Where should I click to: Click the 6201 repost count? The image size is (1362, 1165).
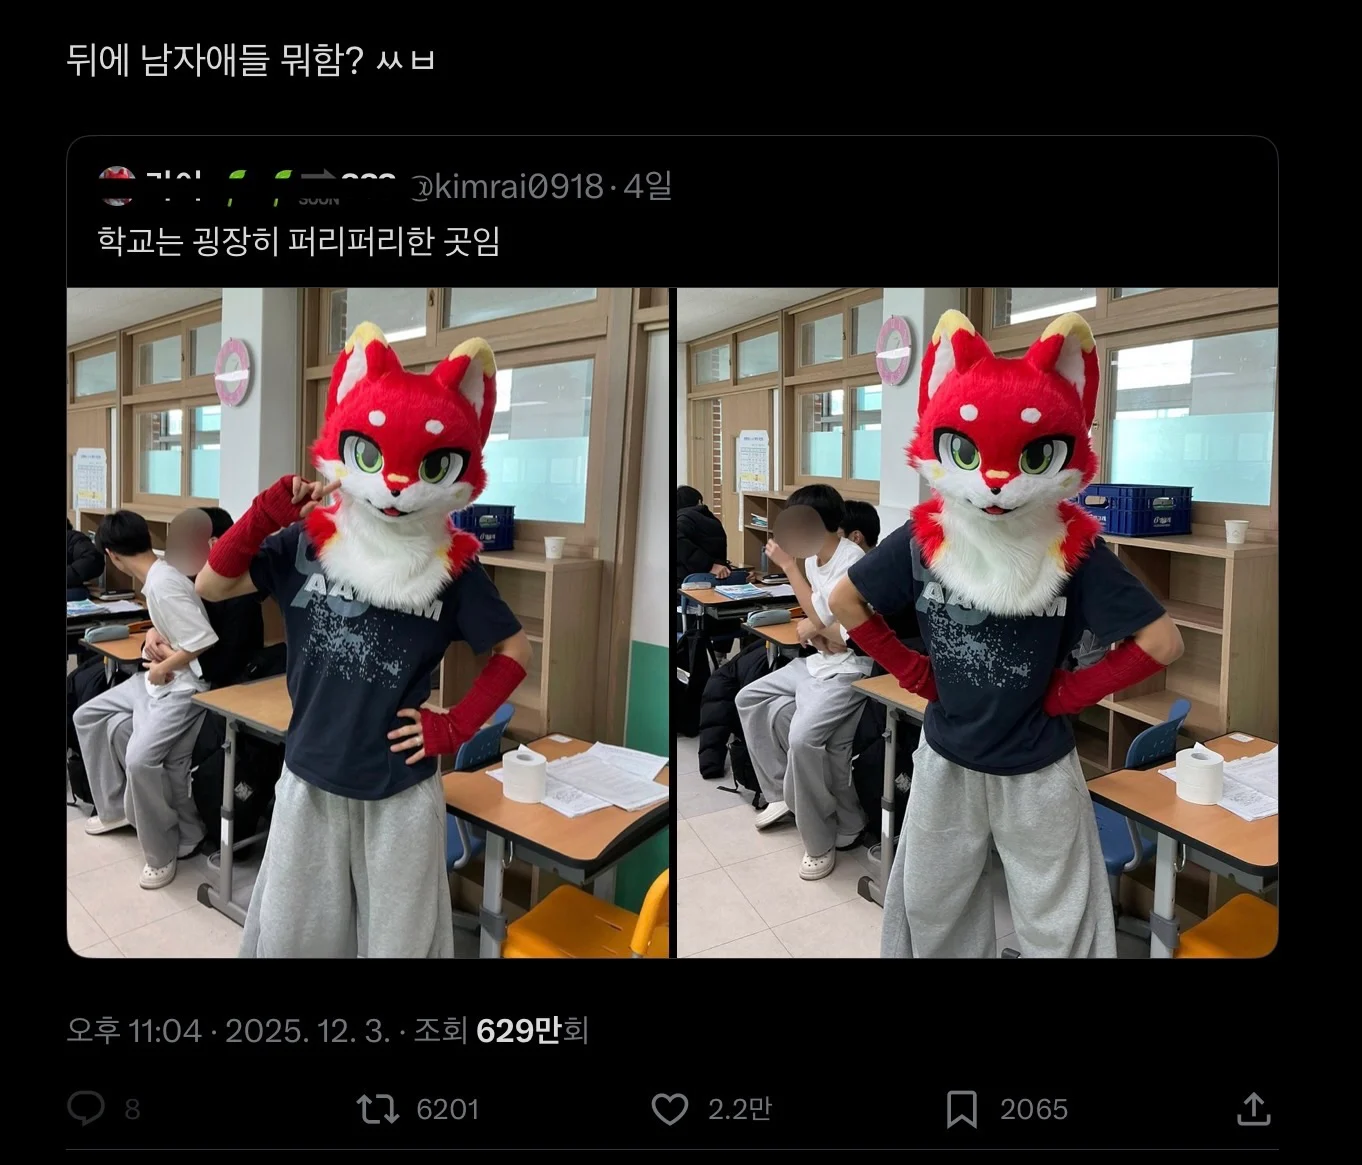coord(448,1109)
